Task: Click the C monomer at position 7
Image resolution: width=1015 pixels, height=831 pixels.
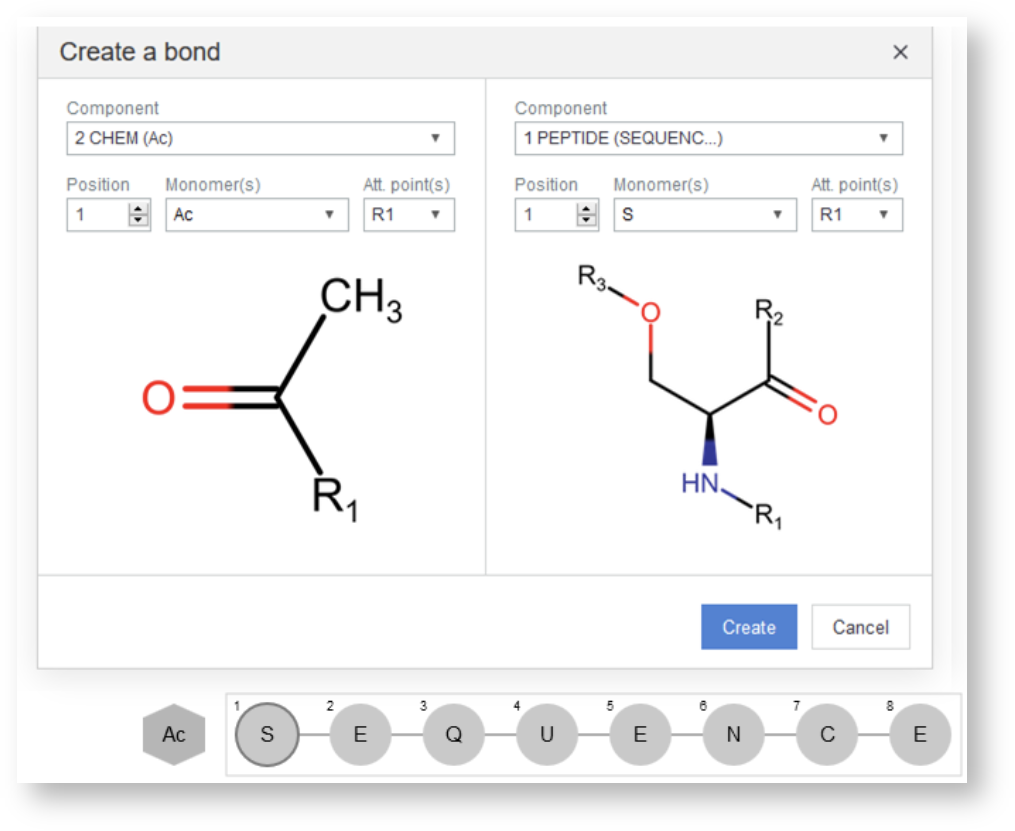Action: click(827, 735)
